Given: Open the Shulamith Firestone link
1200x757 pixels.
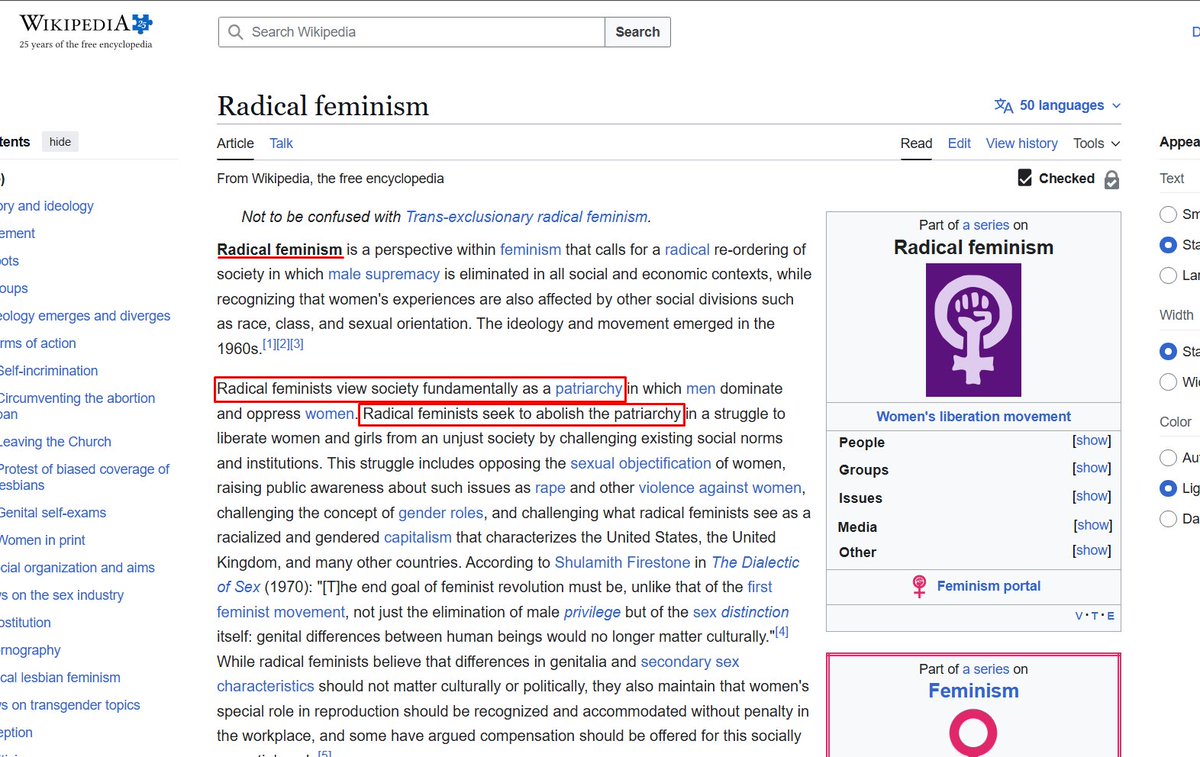Looking at the screenshot, I should coord(623,562).
